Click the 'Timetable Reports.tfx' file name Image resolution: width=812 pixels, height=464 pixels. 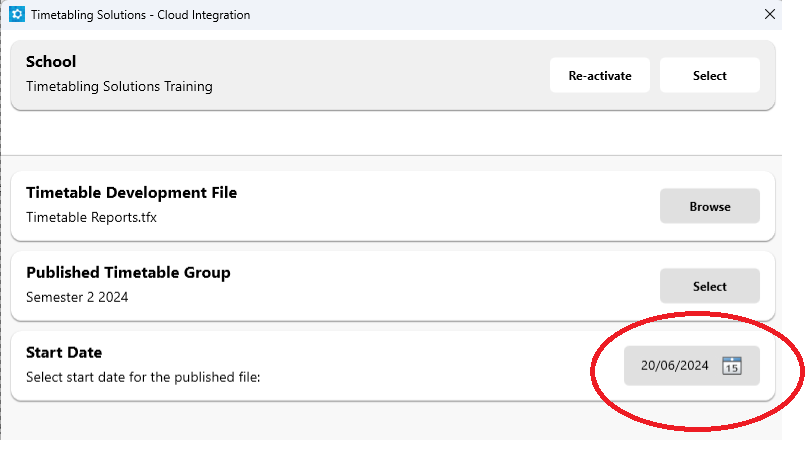click(91, 217)
